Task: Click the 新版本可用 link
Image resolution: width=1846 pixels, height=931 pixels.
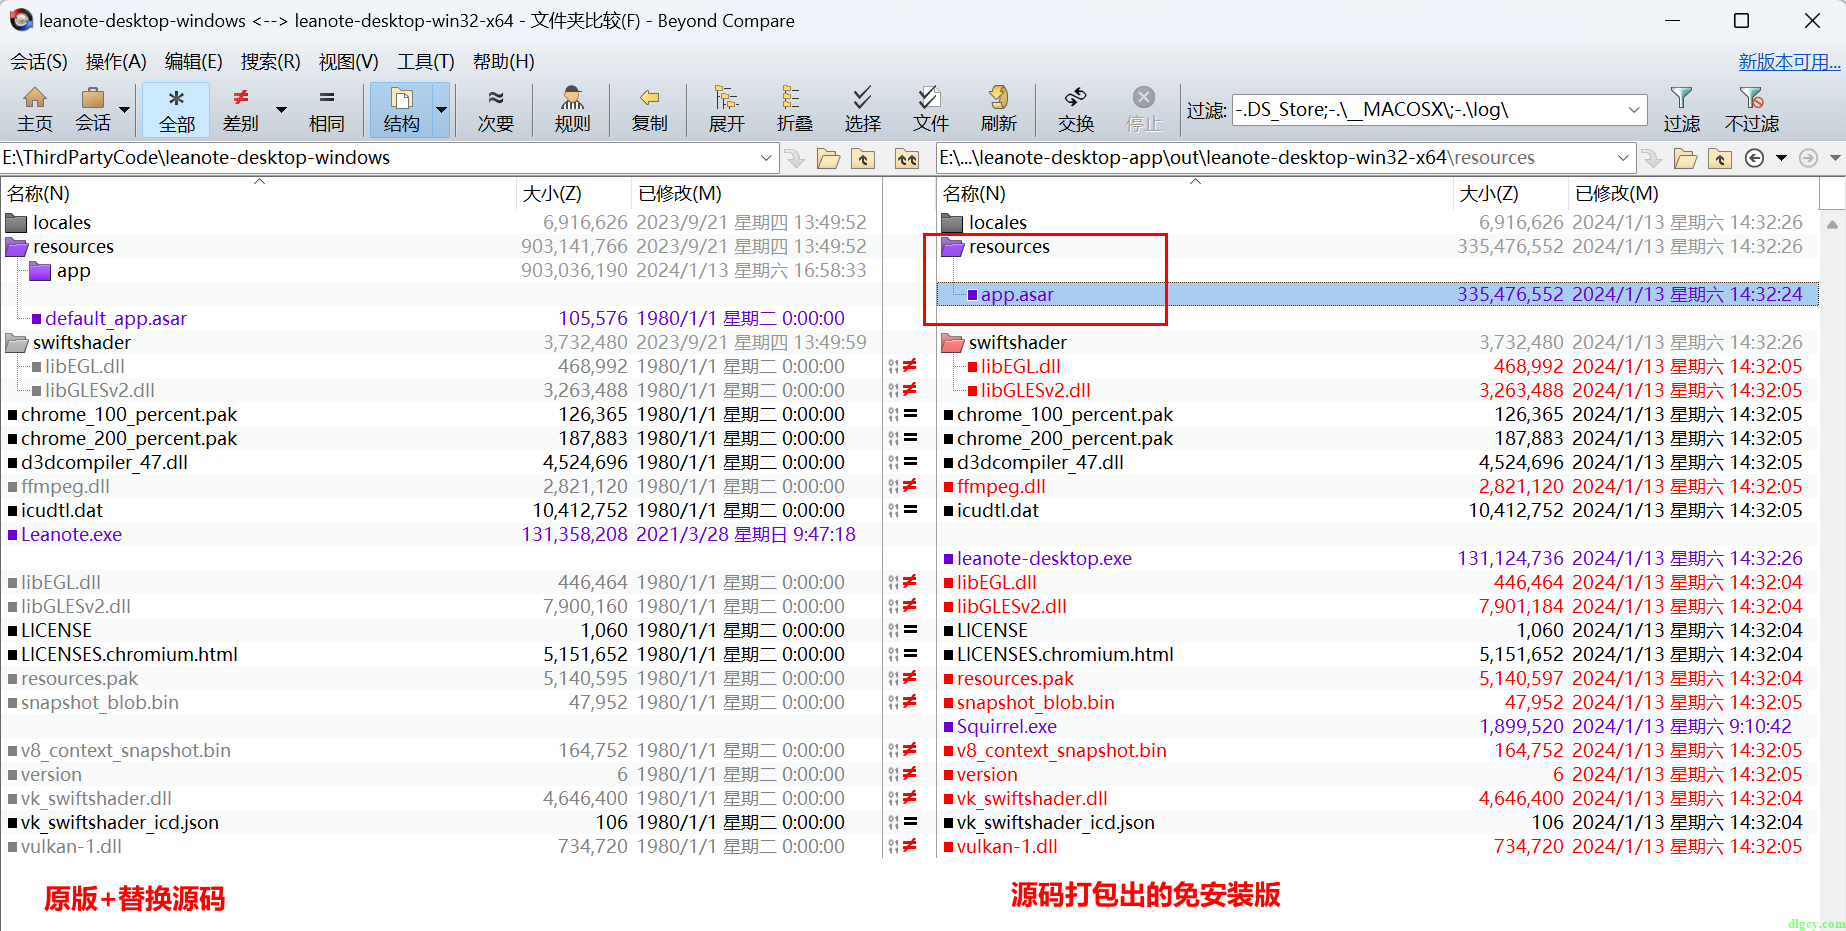Action: pyautogui.click(x=1789, y=62)
